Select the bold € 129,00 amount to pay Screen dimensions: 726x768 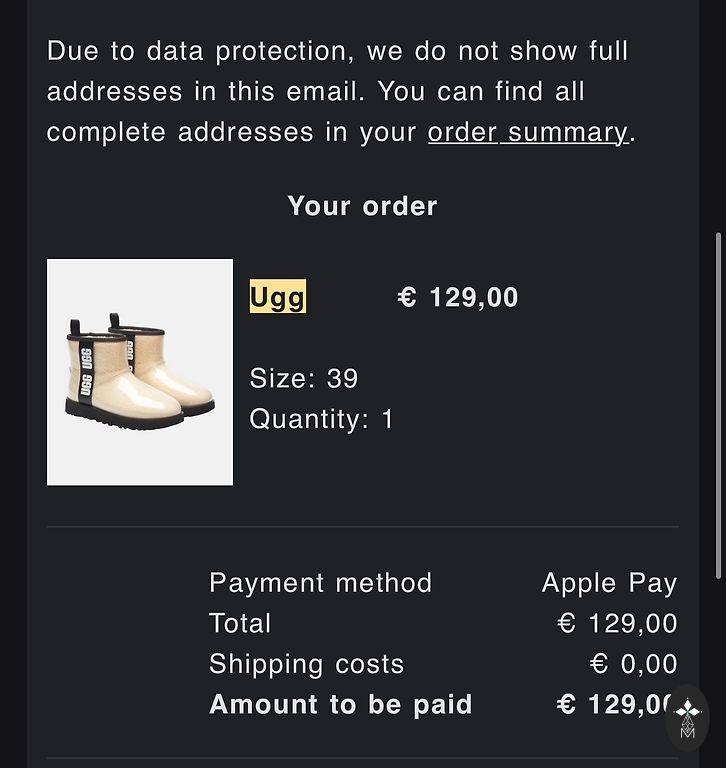click(612, 704)
